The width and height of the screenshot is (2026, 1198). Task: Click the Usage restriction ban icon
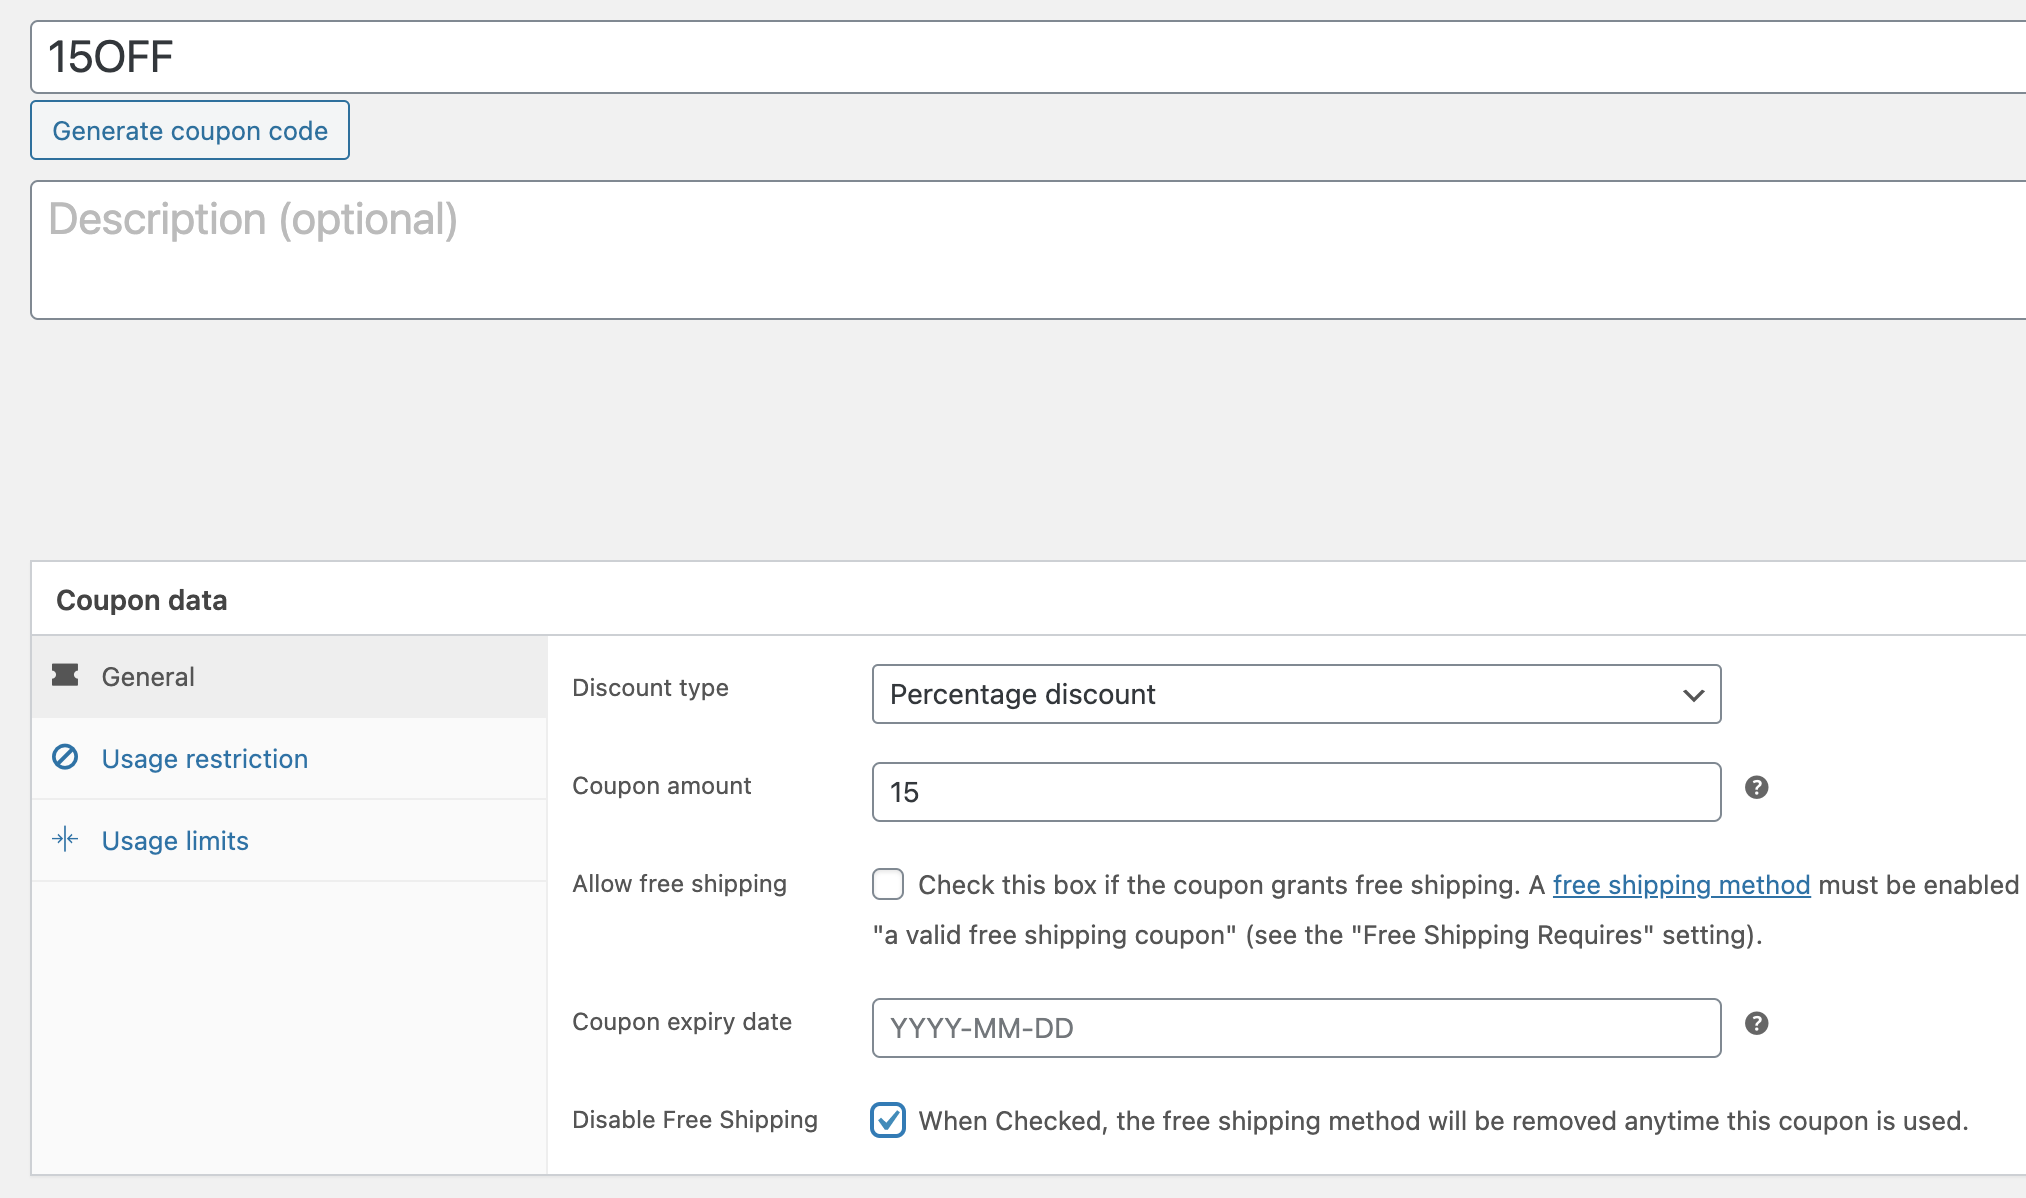(x=65, y=757)
